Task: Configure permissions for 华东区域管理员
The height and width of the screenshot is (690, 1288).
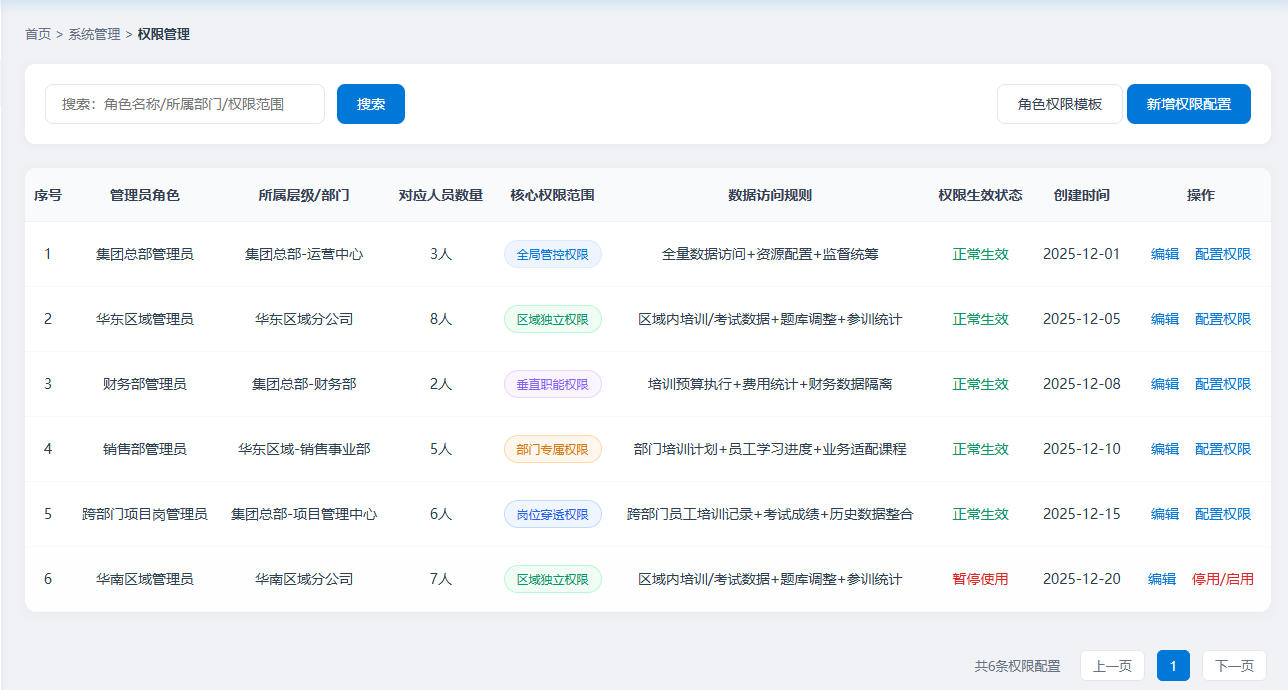Action: click(1222, 319)
